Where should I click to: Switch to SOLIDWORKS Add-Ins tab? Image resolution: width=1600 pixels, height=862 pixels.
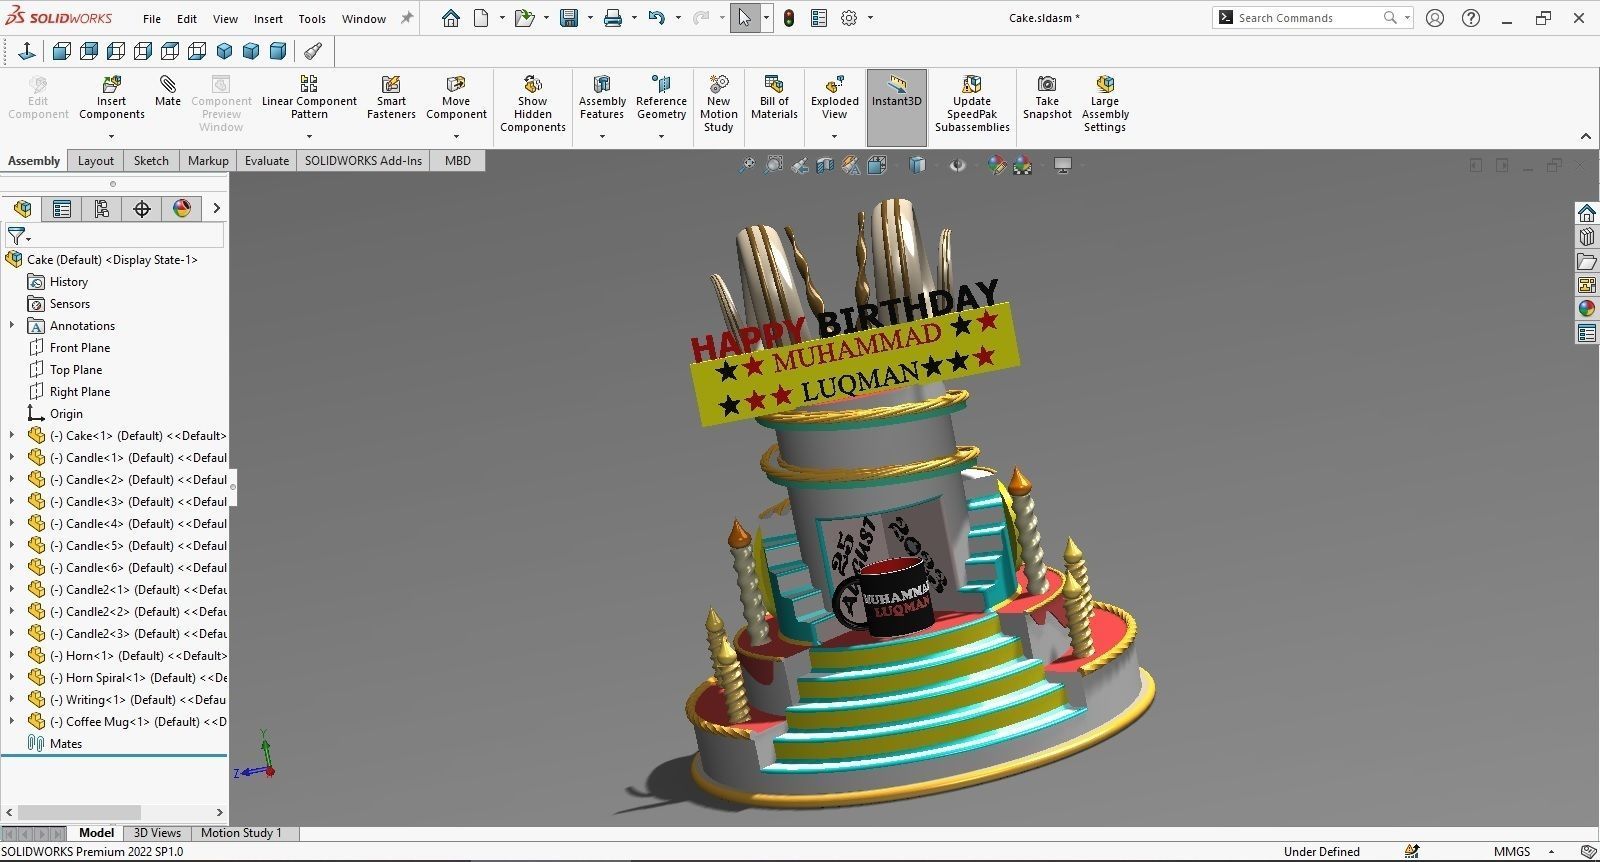363,160
